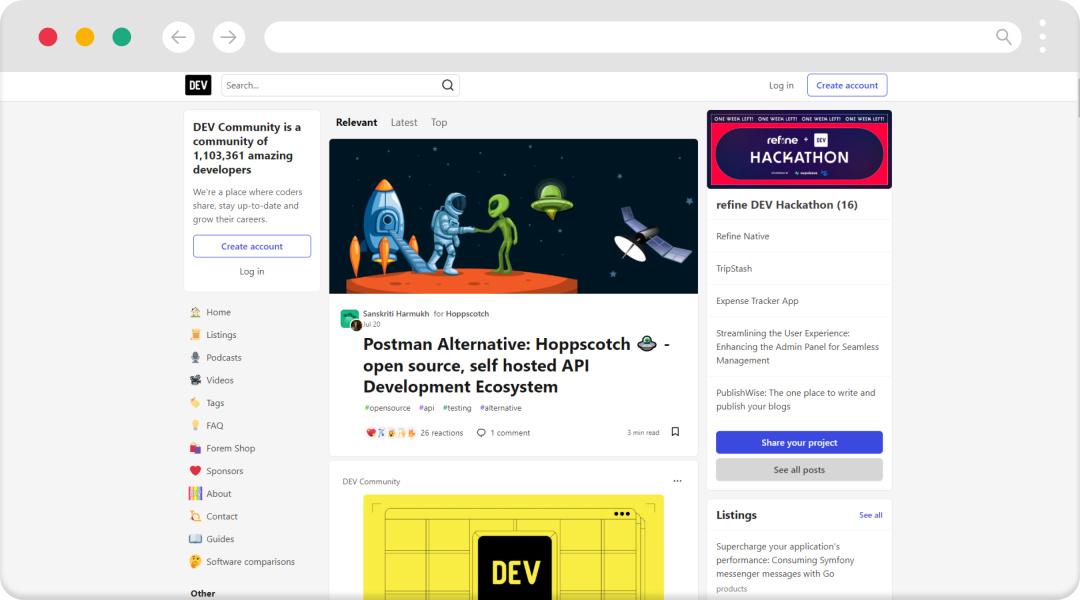Open the Refine Native hackathon post
The image size is (1080, 600).
[x=742, y=236]
